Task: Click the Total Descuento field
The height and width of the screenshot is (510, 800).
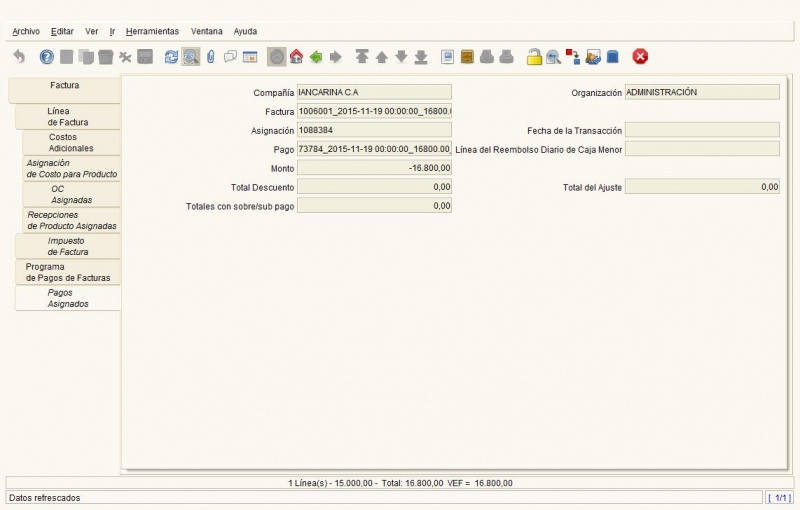Action: click(x=374, y=187)
